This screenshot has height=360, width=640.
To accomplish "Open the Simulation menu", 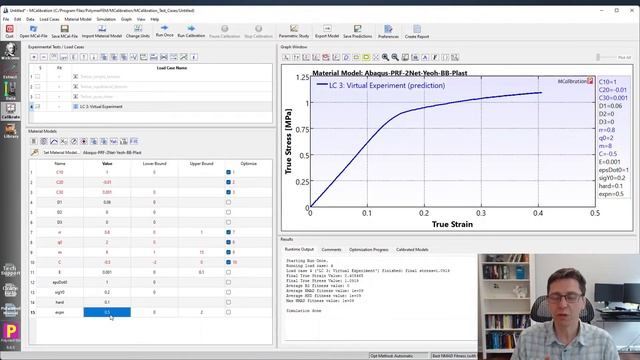I will [106, 19].
